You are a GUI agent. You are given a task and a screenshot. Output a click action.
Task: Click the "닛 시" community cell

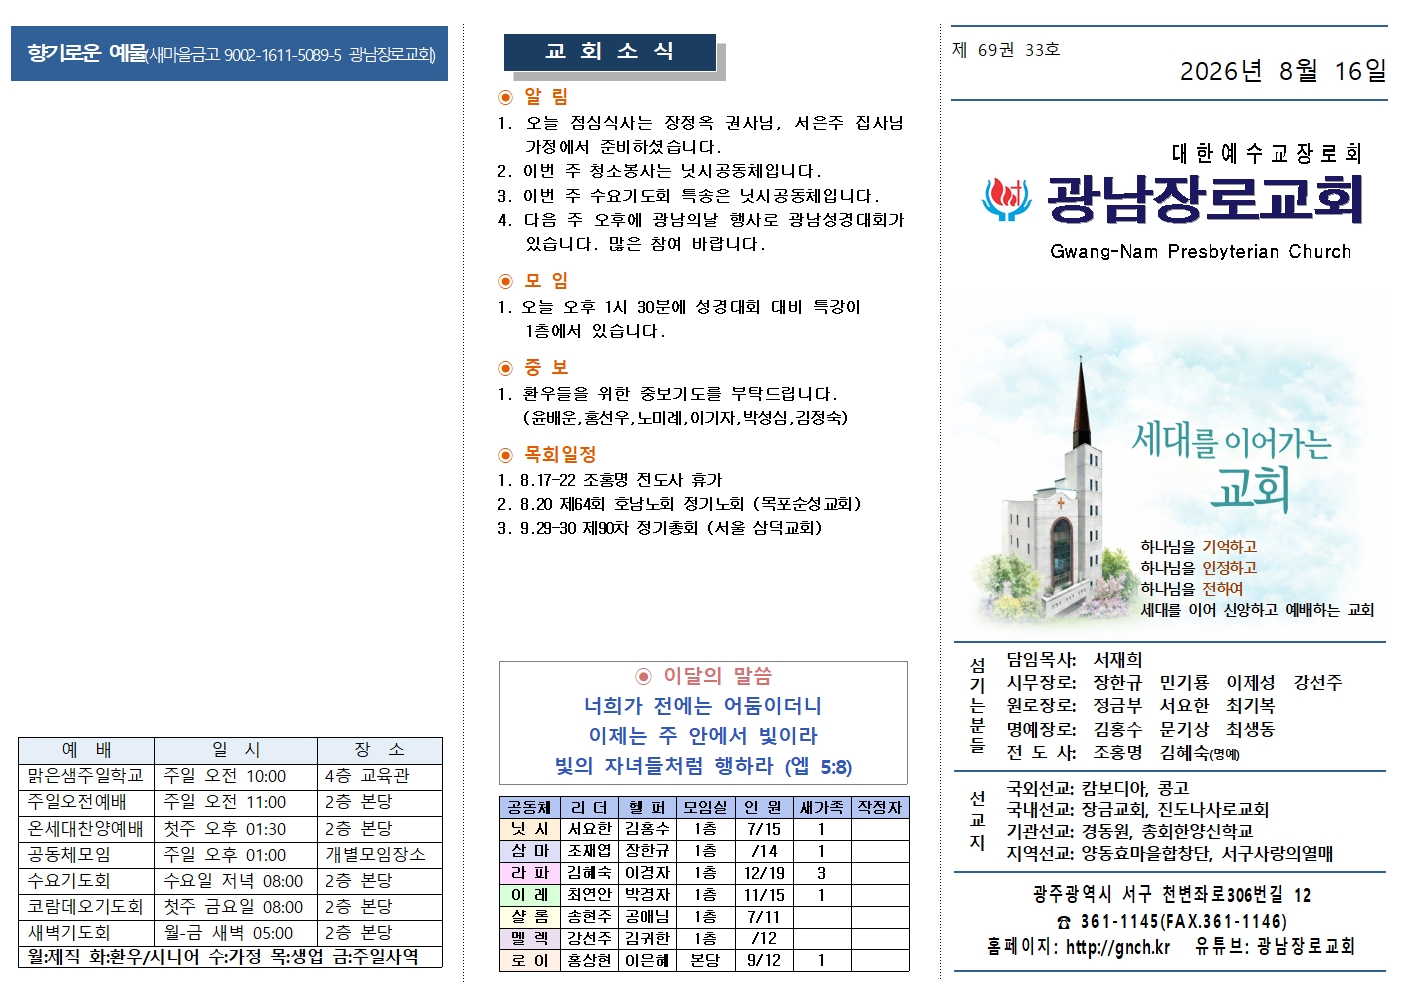pyautogui.click(x=530, y=829)
